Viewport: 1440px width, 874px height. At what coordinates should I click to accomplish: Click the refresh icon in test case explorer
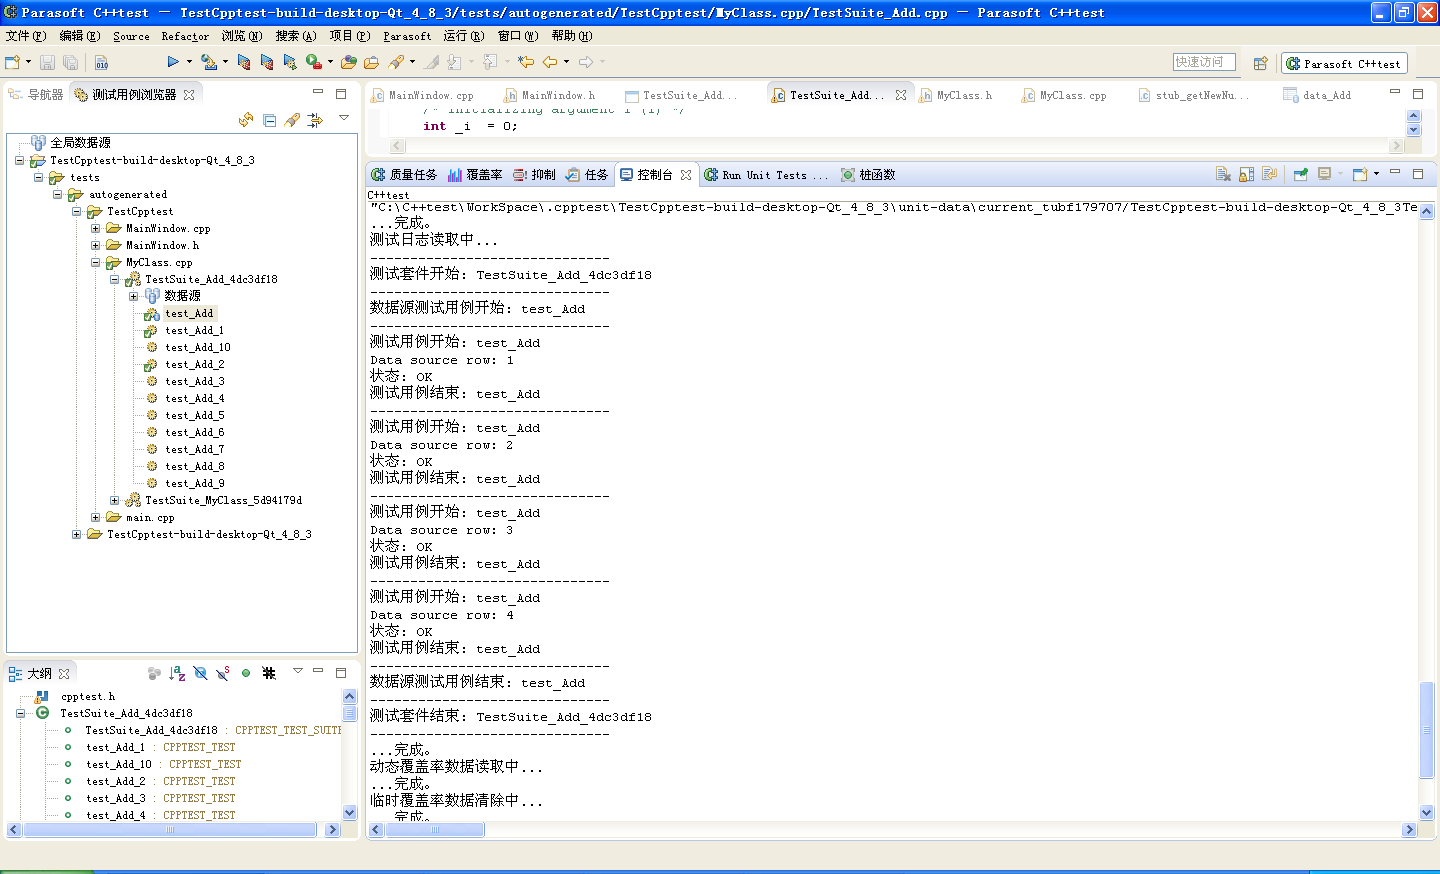click(246, 120)
